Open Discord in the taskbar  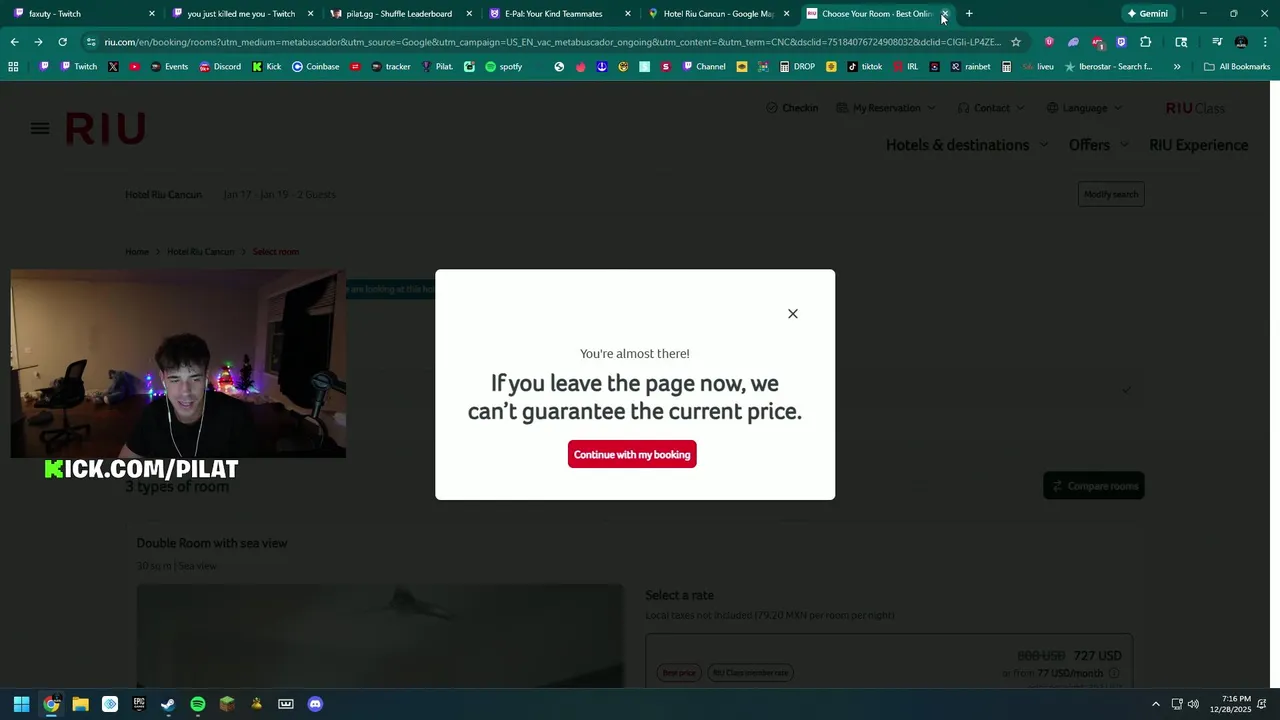[315, 704]
